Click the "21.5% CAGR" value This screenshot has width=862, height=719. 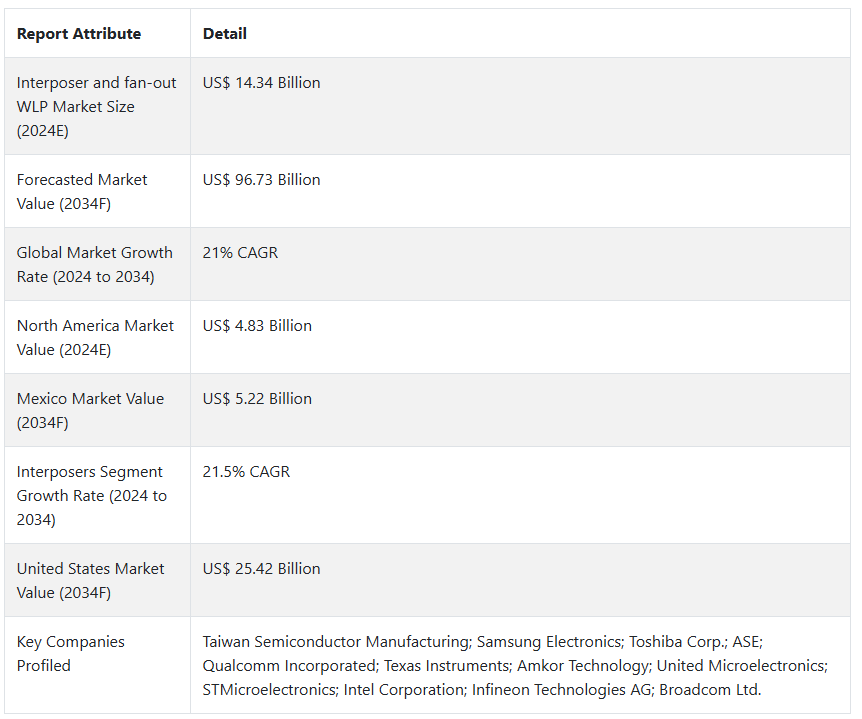point(246,472)
